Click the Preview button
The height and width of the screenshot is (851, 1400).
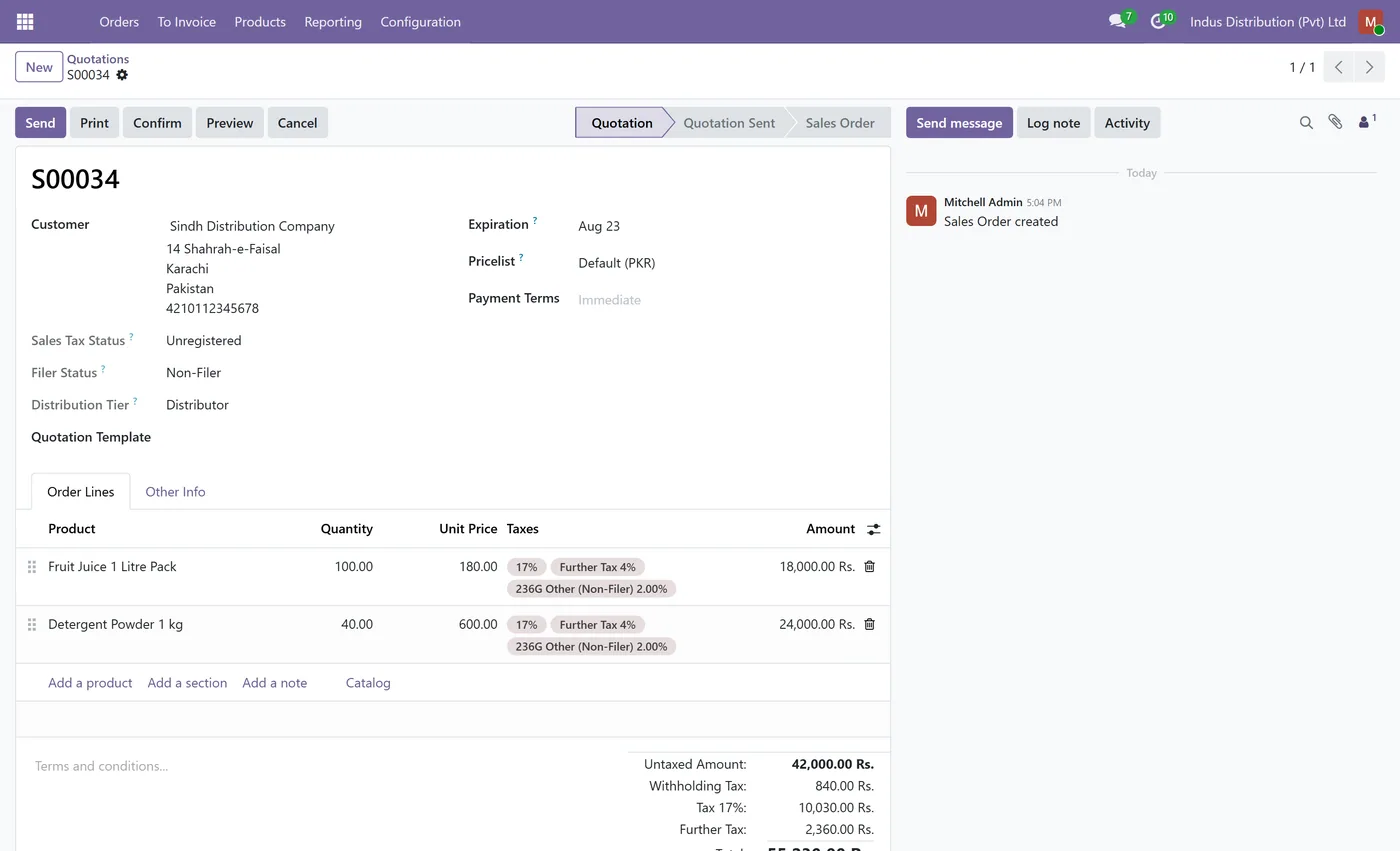point(230,123)
